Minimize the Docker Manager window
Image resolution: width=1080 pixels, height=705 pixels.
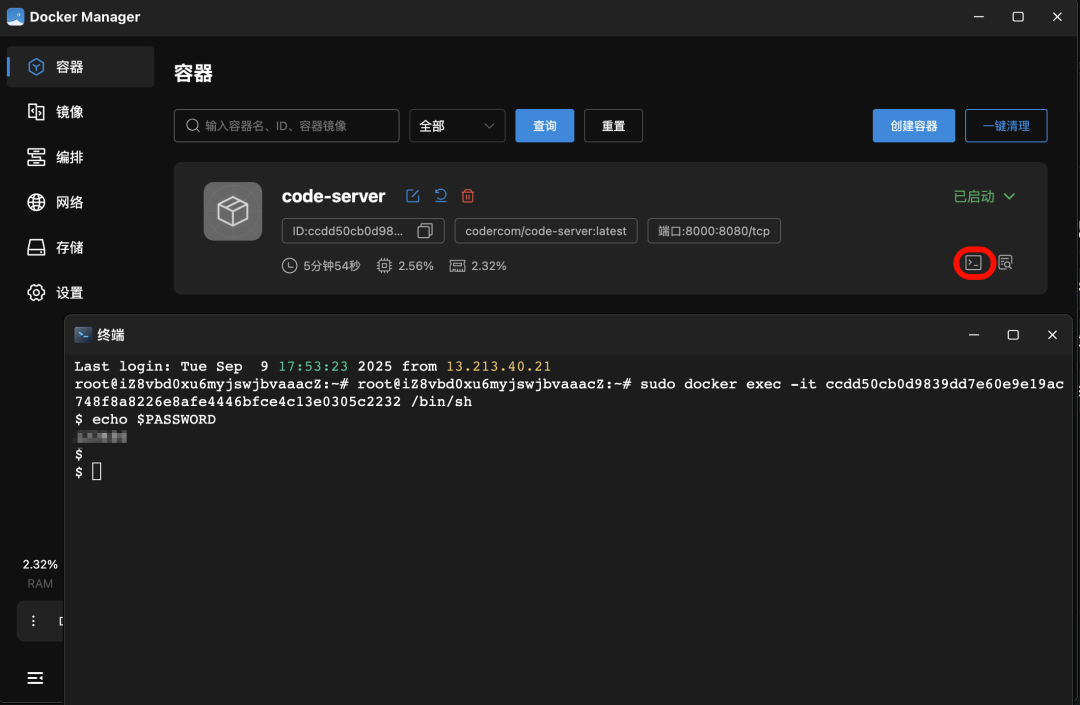click(x=979, y=17)
